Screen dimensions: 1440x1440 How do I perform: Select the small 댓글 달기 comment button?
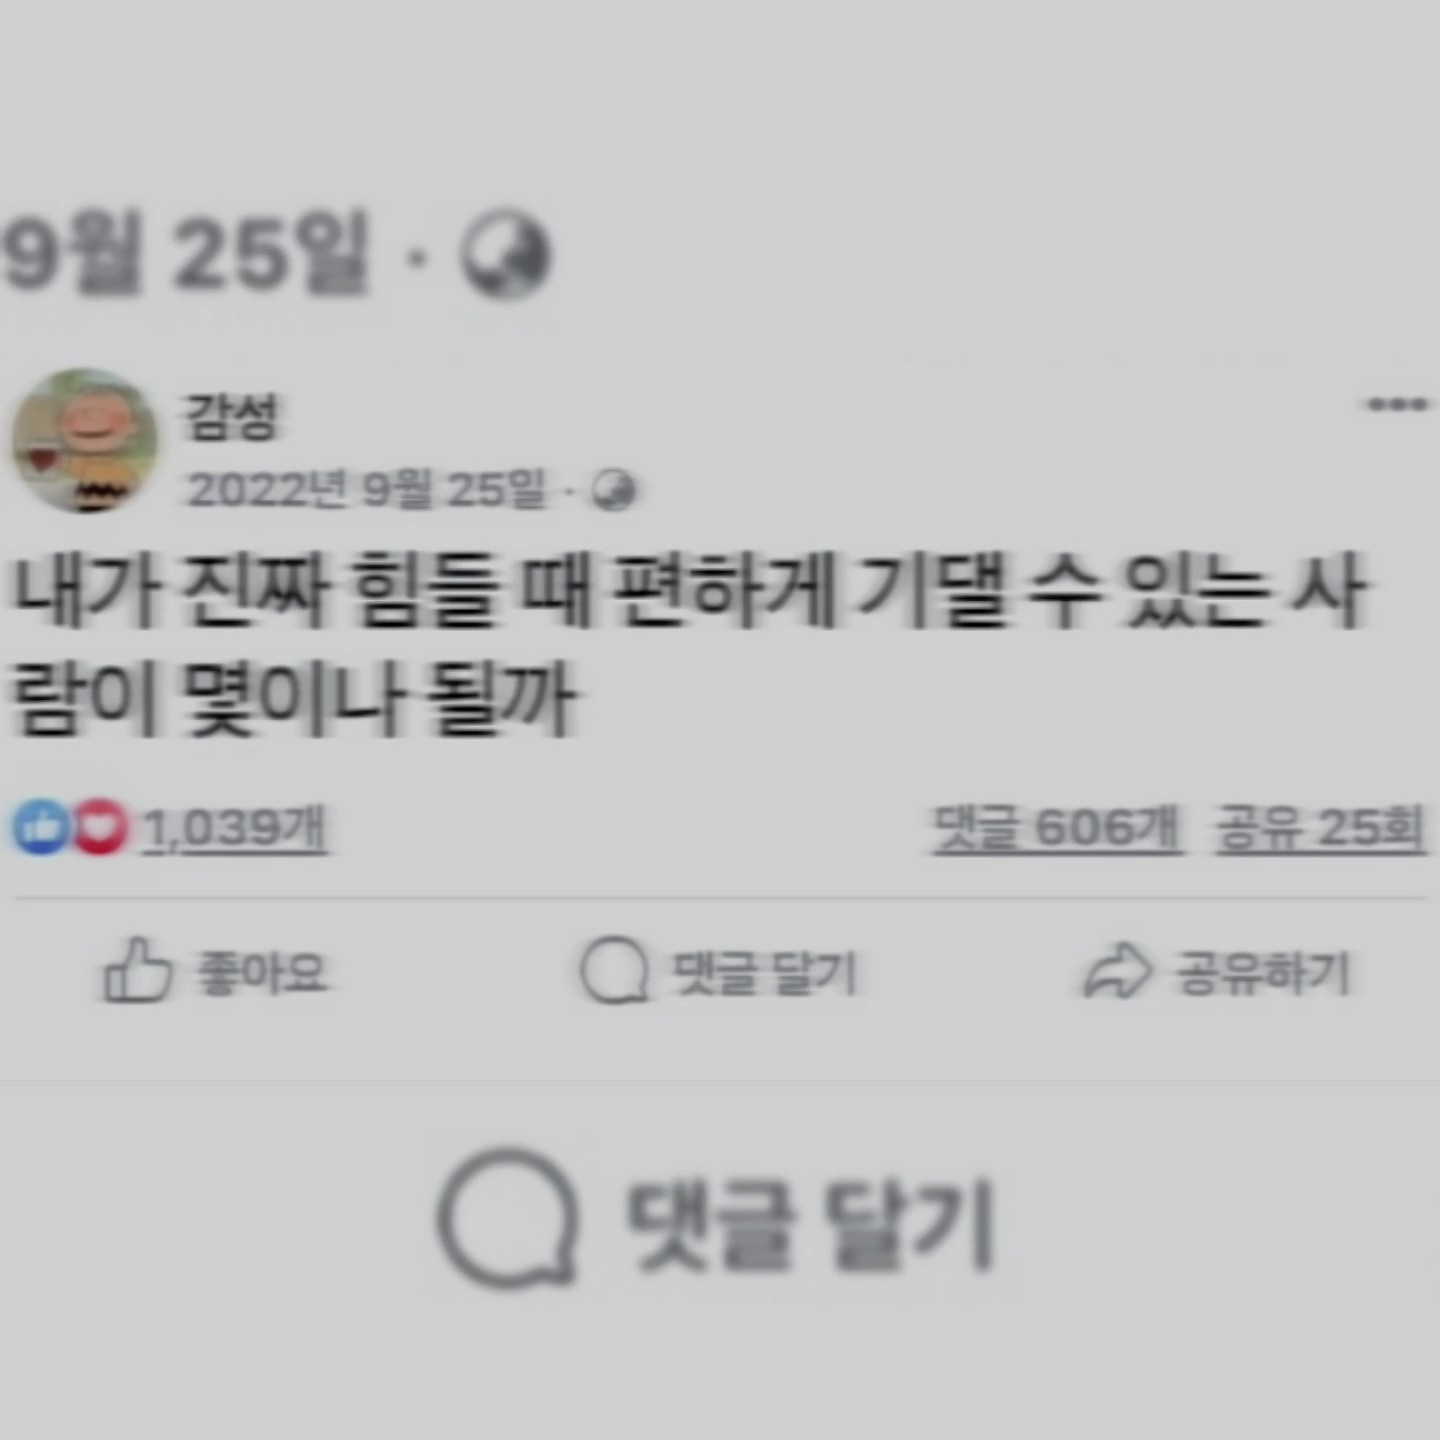pos(718,971)
